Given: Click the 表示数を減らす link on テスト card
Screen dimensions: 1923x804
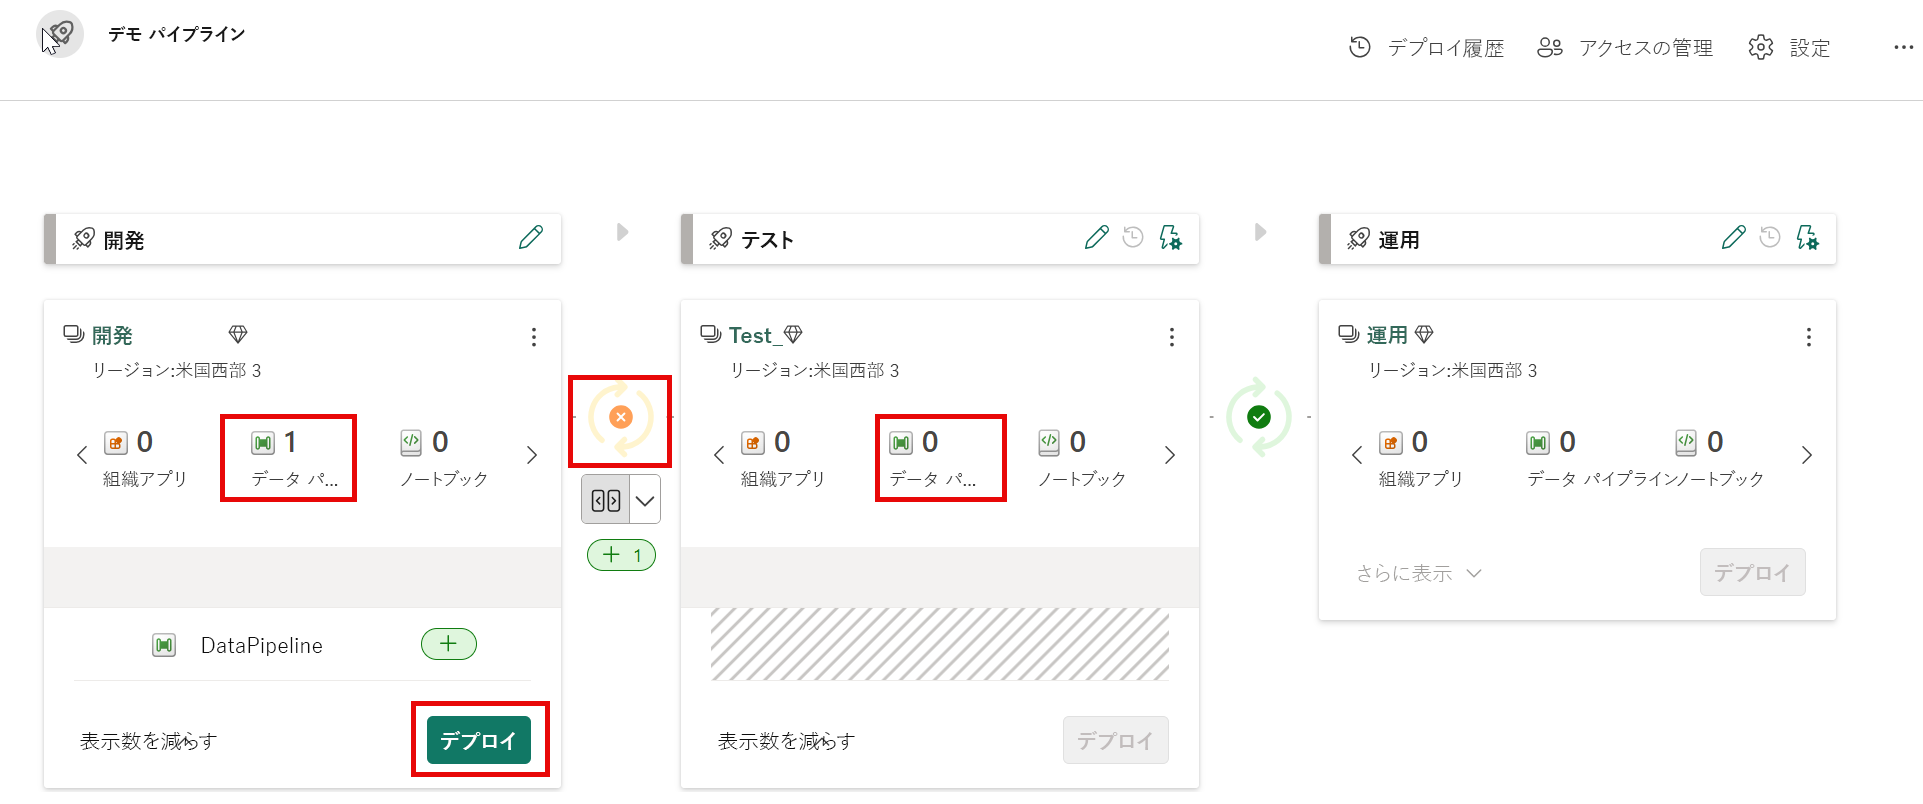Looking at the screenshot, I should pyautogui.click(x=784, y=740).
